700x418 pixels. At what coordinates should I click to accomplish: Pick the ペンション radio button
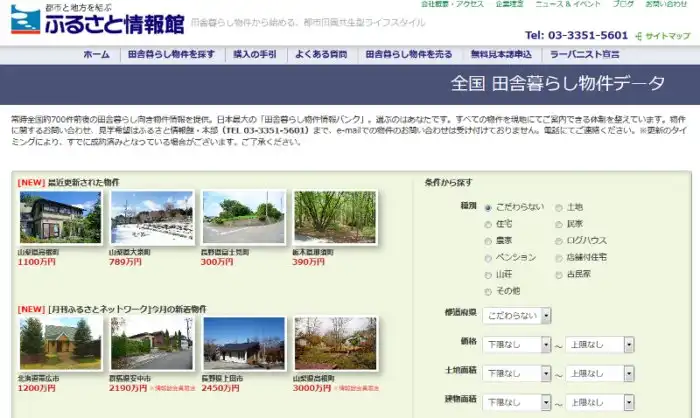click(488, 257)
